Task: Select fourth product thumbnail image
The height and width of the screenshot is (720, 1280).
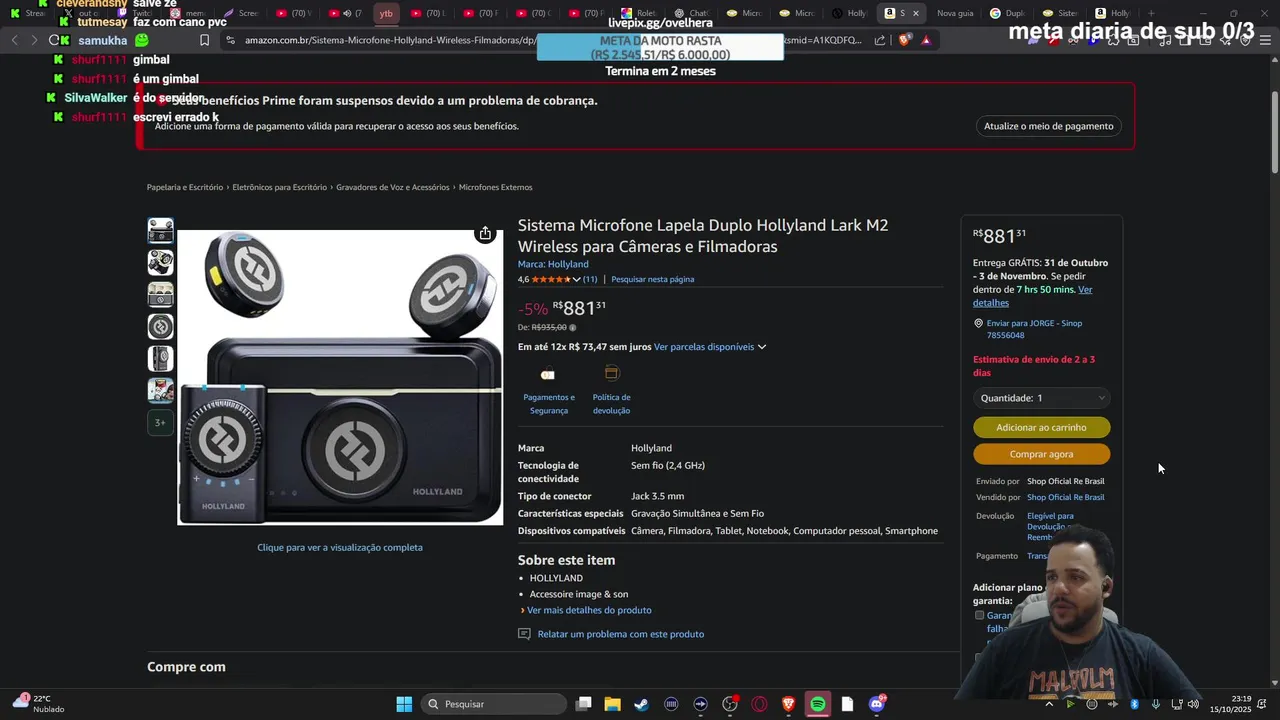Action: [160, 327]
